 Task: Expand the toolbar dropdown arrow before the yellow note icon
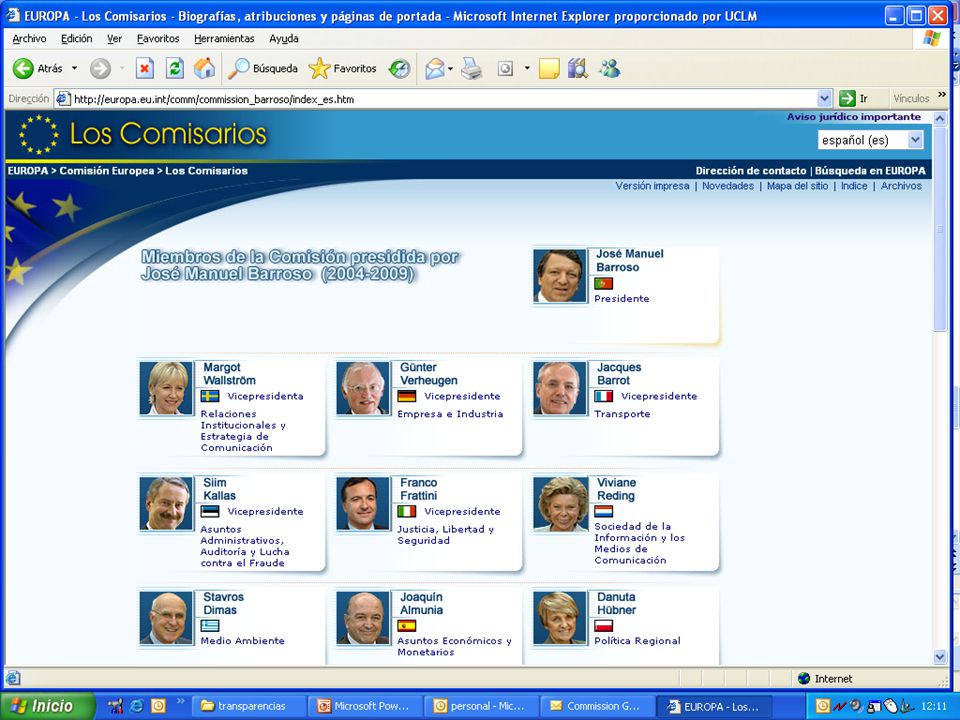(527, 69)
